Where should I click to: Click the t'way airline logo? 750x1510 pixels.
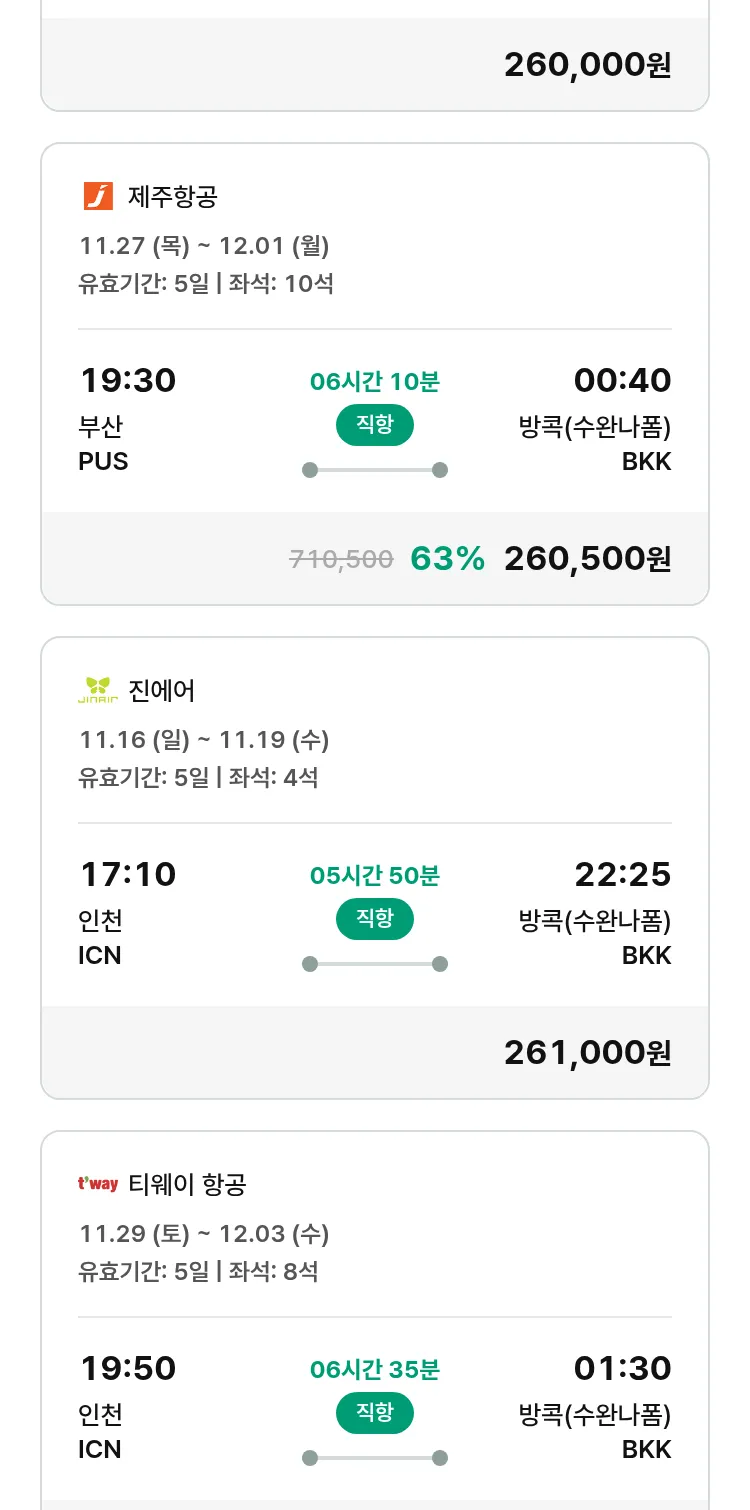(98, 1184)
